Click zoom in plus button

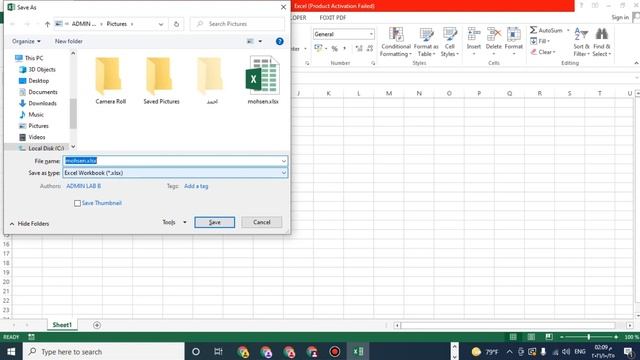[x=616, y=337]
